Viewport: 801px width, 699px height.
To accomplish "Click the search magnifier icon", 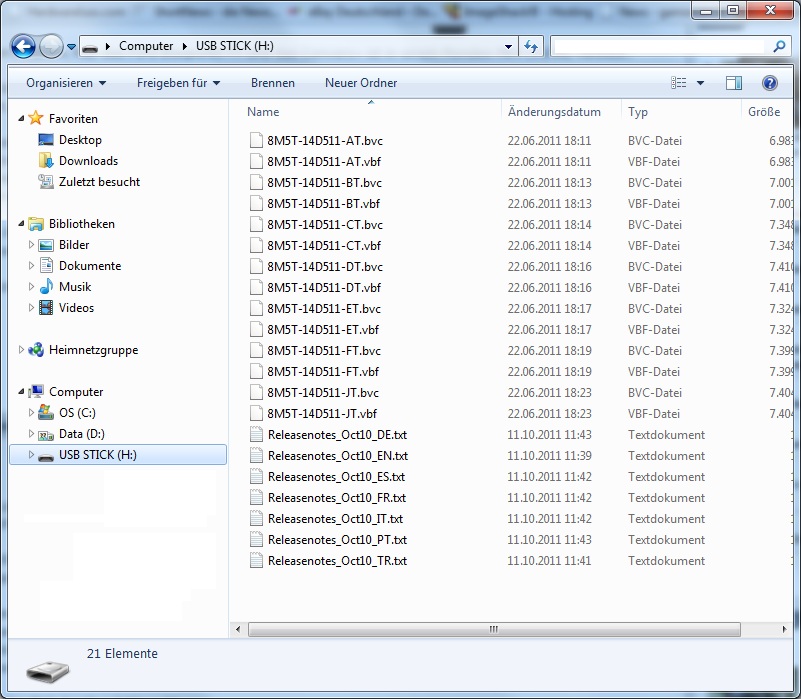I will [x=780, y=46].
